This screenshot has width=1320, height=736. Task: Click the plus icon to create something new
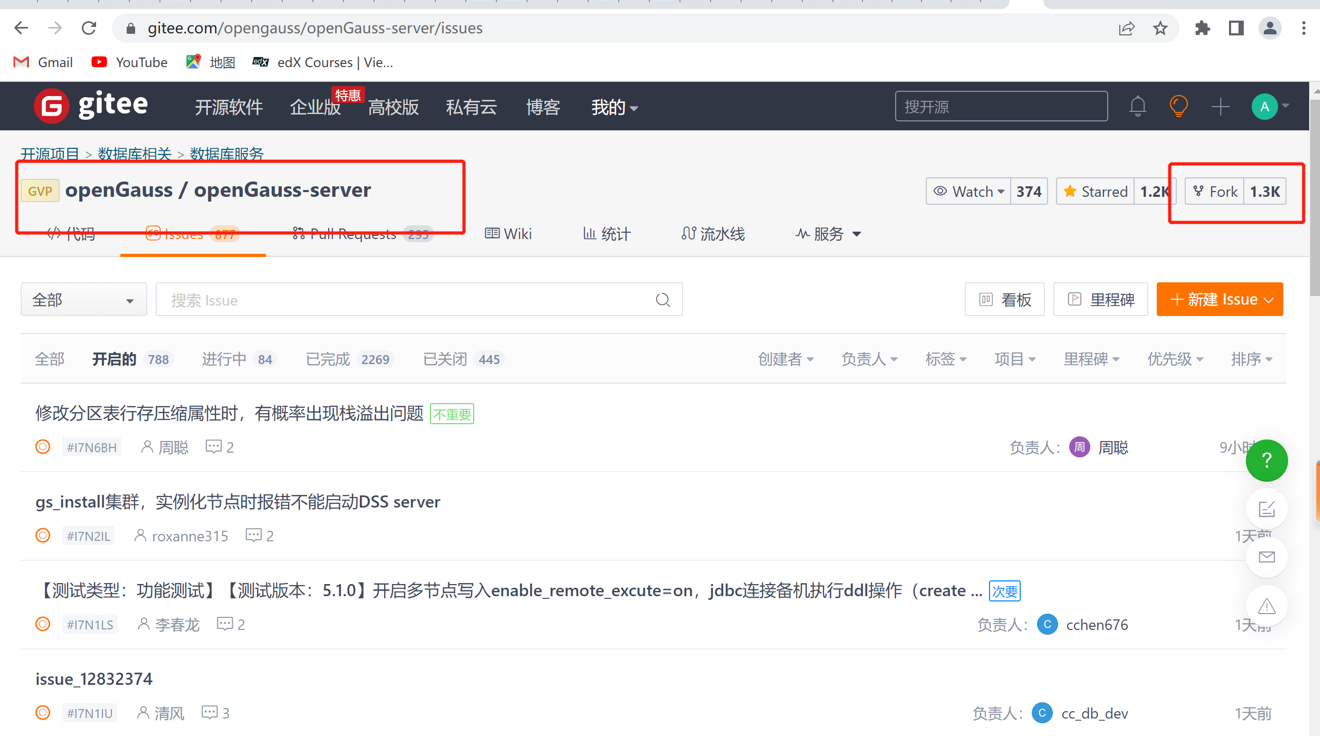1220,106
